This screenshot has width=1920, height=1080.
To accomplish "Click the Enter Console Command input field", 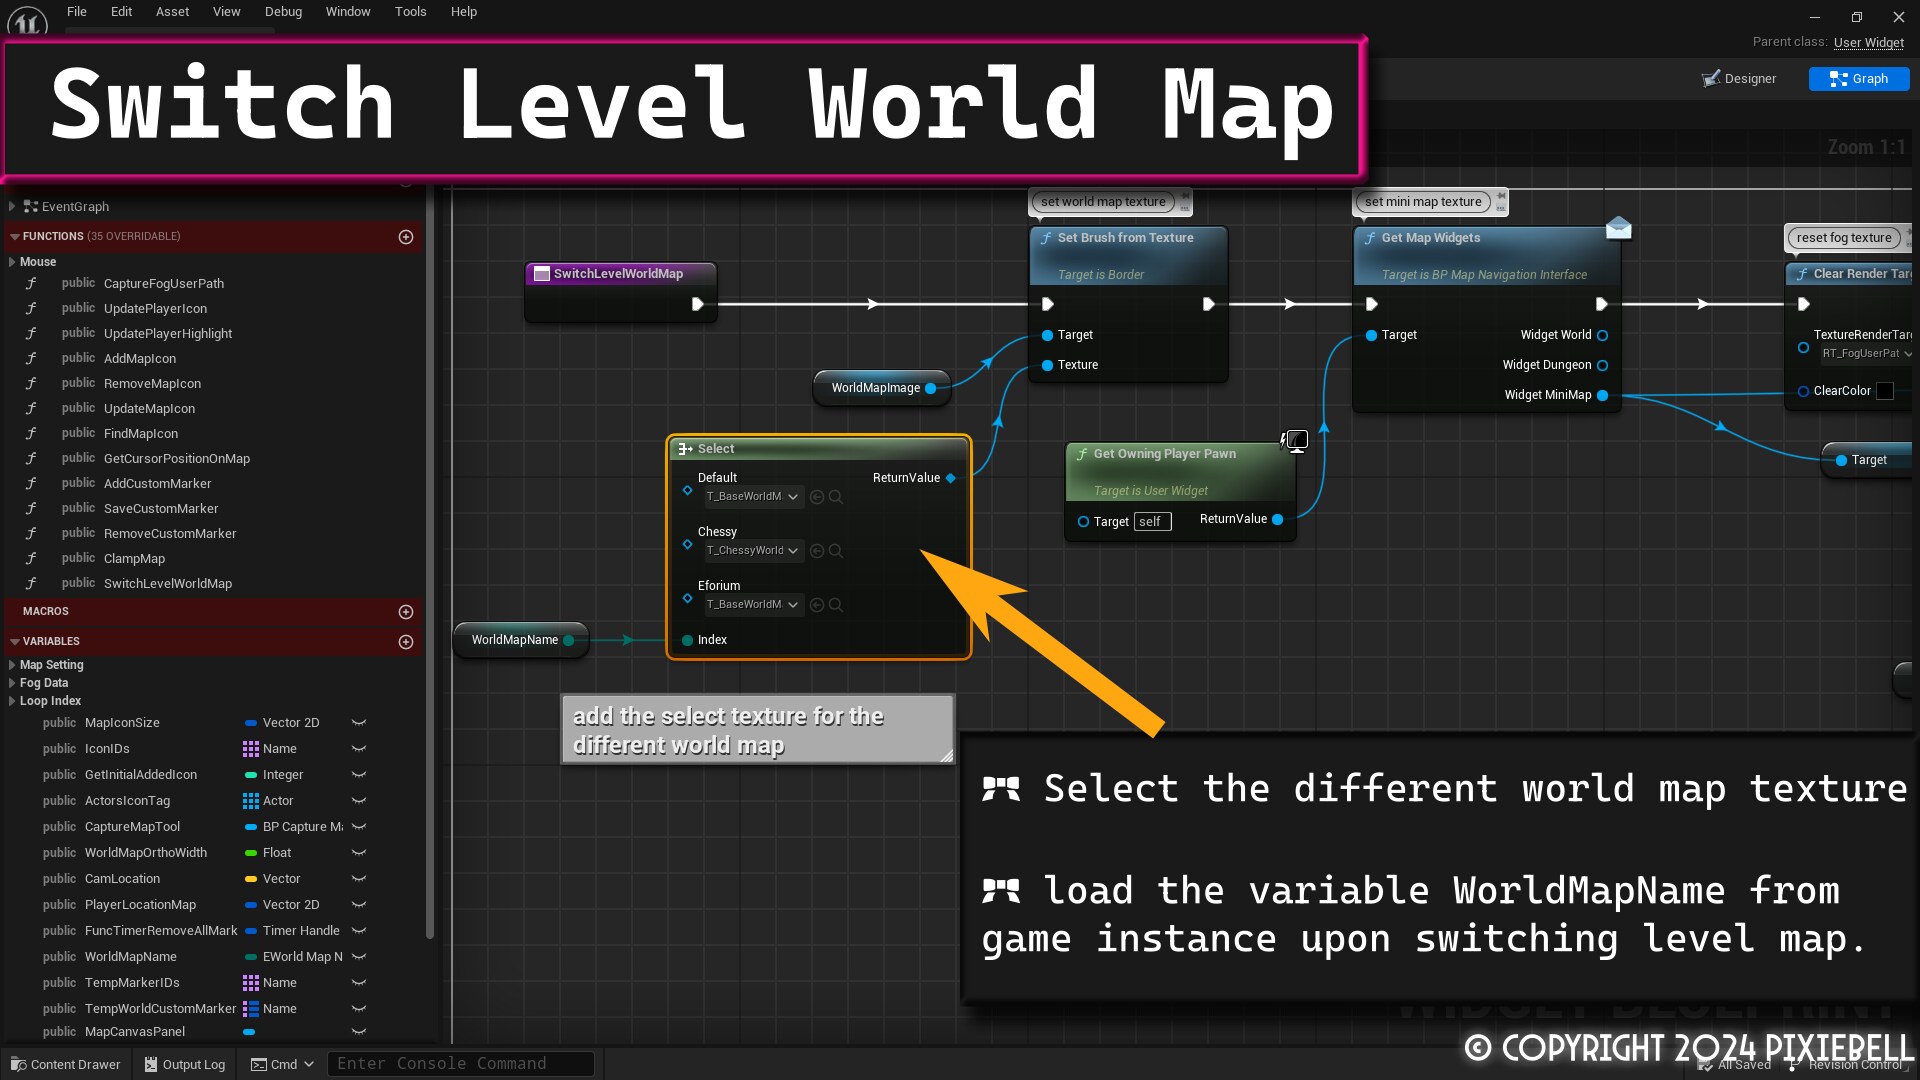I will click(460, 1063).
